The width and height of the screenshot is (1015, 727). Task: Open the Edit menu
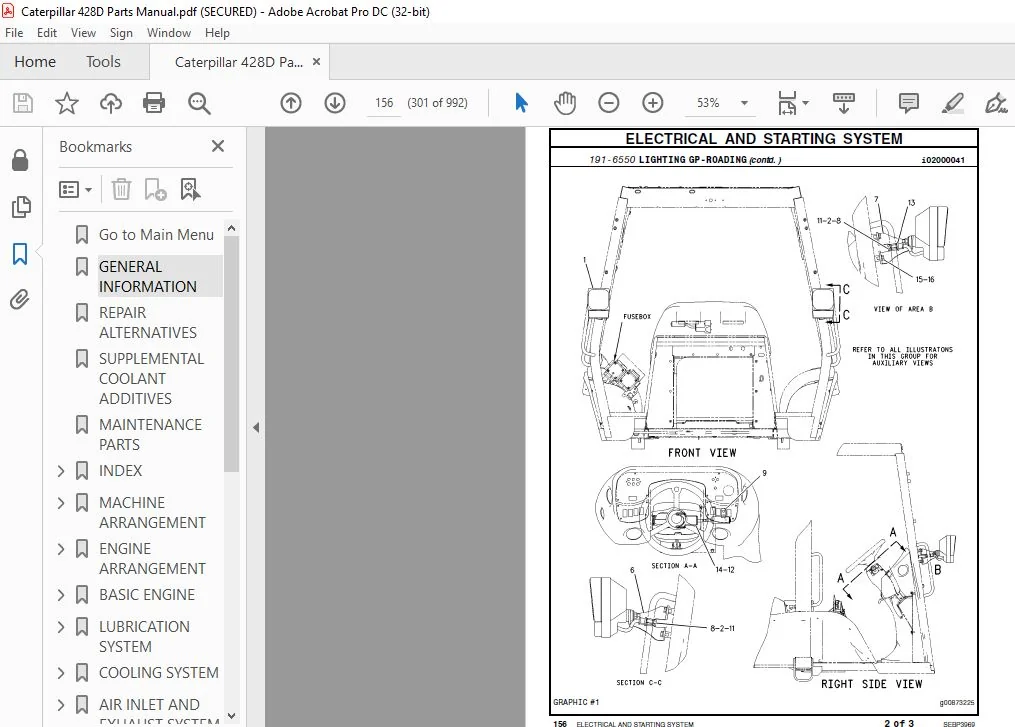click(47, 32)
